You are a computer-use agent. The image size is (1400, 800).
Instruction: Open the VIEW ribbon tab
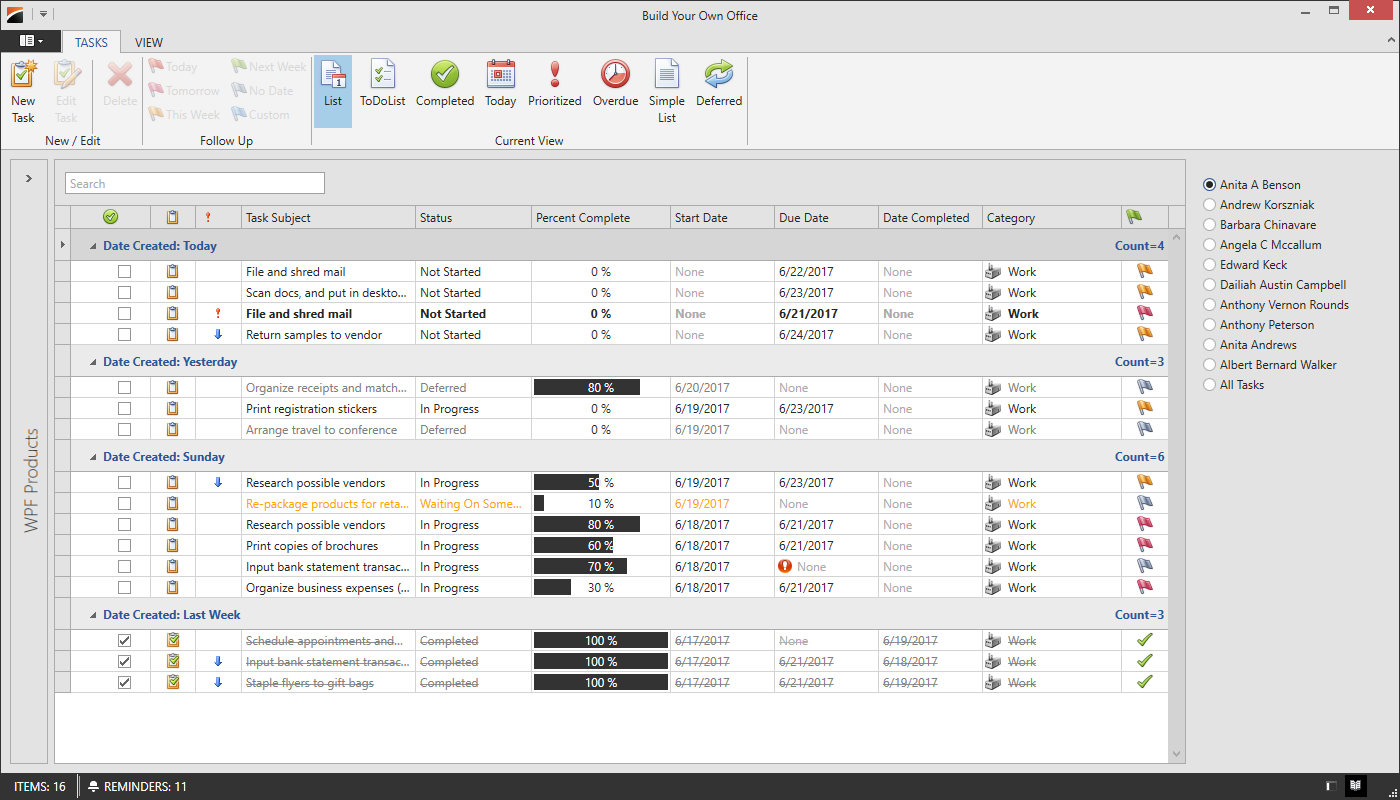pyautogui.click(x=148, y=43)
